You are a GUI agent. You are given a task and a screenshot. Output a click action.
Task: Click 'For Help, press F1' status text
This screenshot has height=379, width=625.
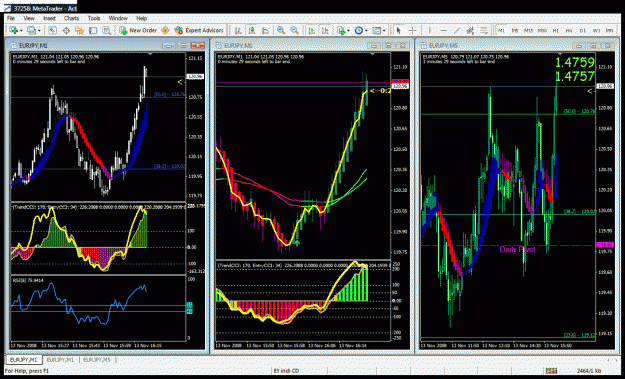coord(27,371)
